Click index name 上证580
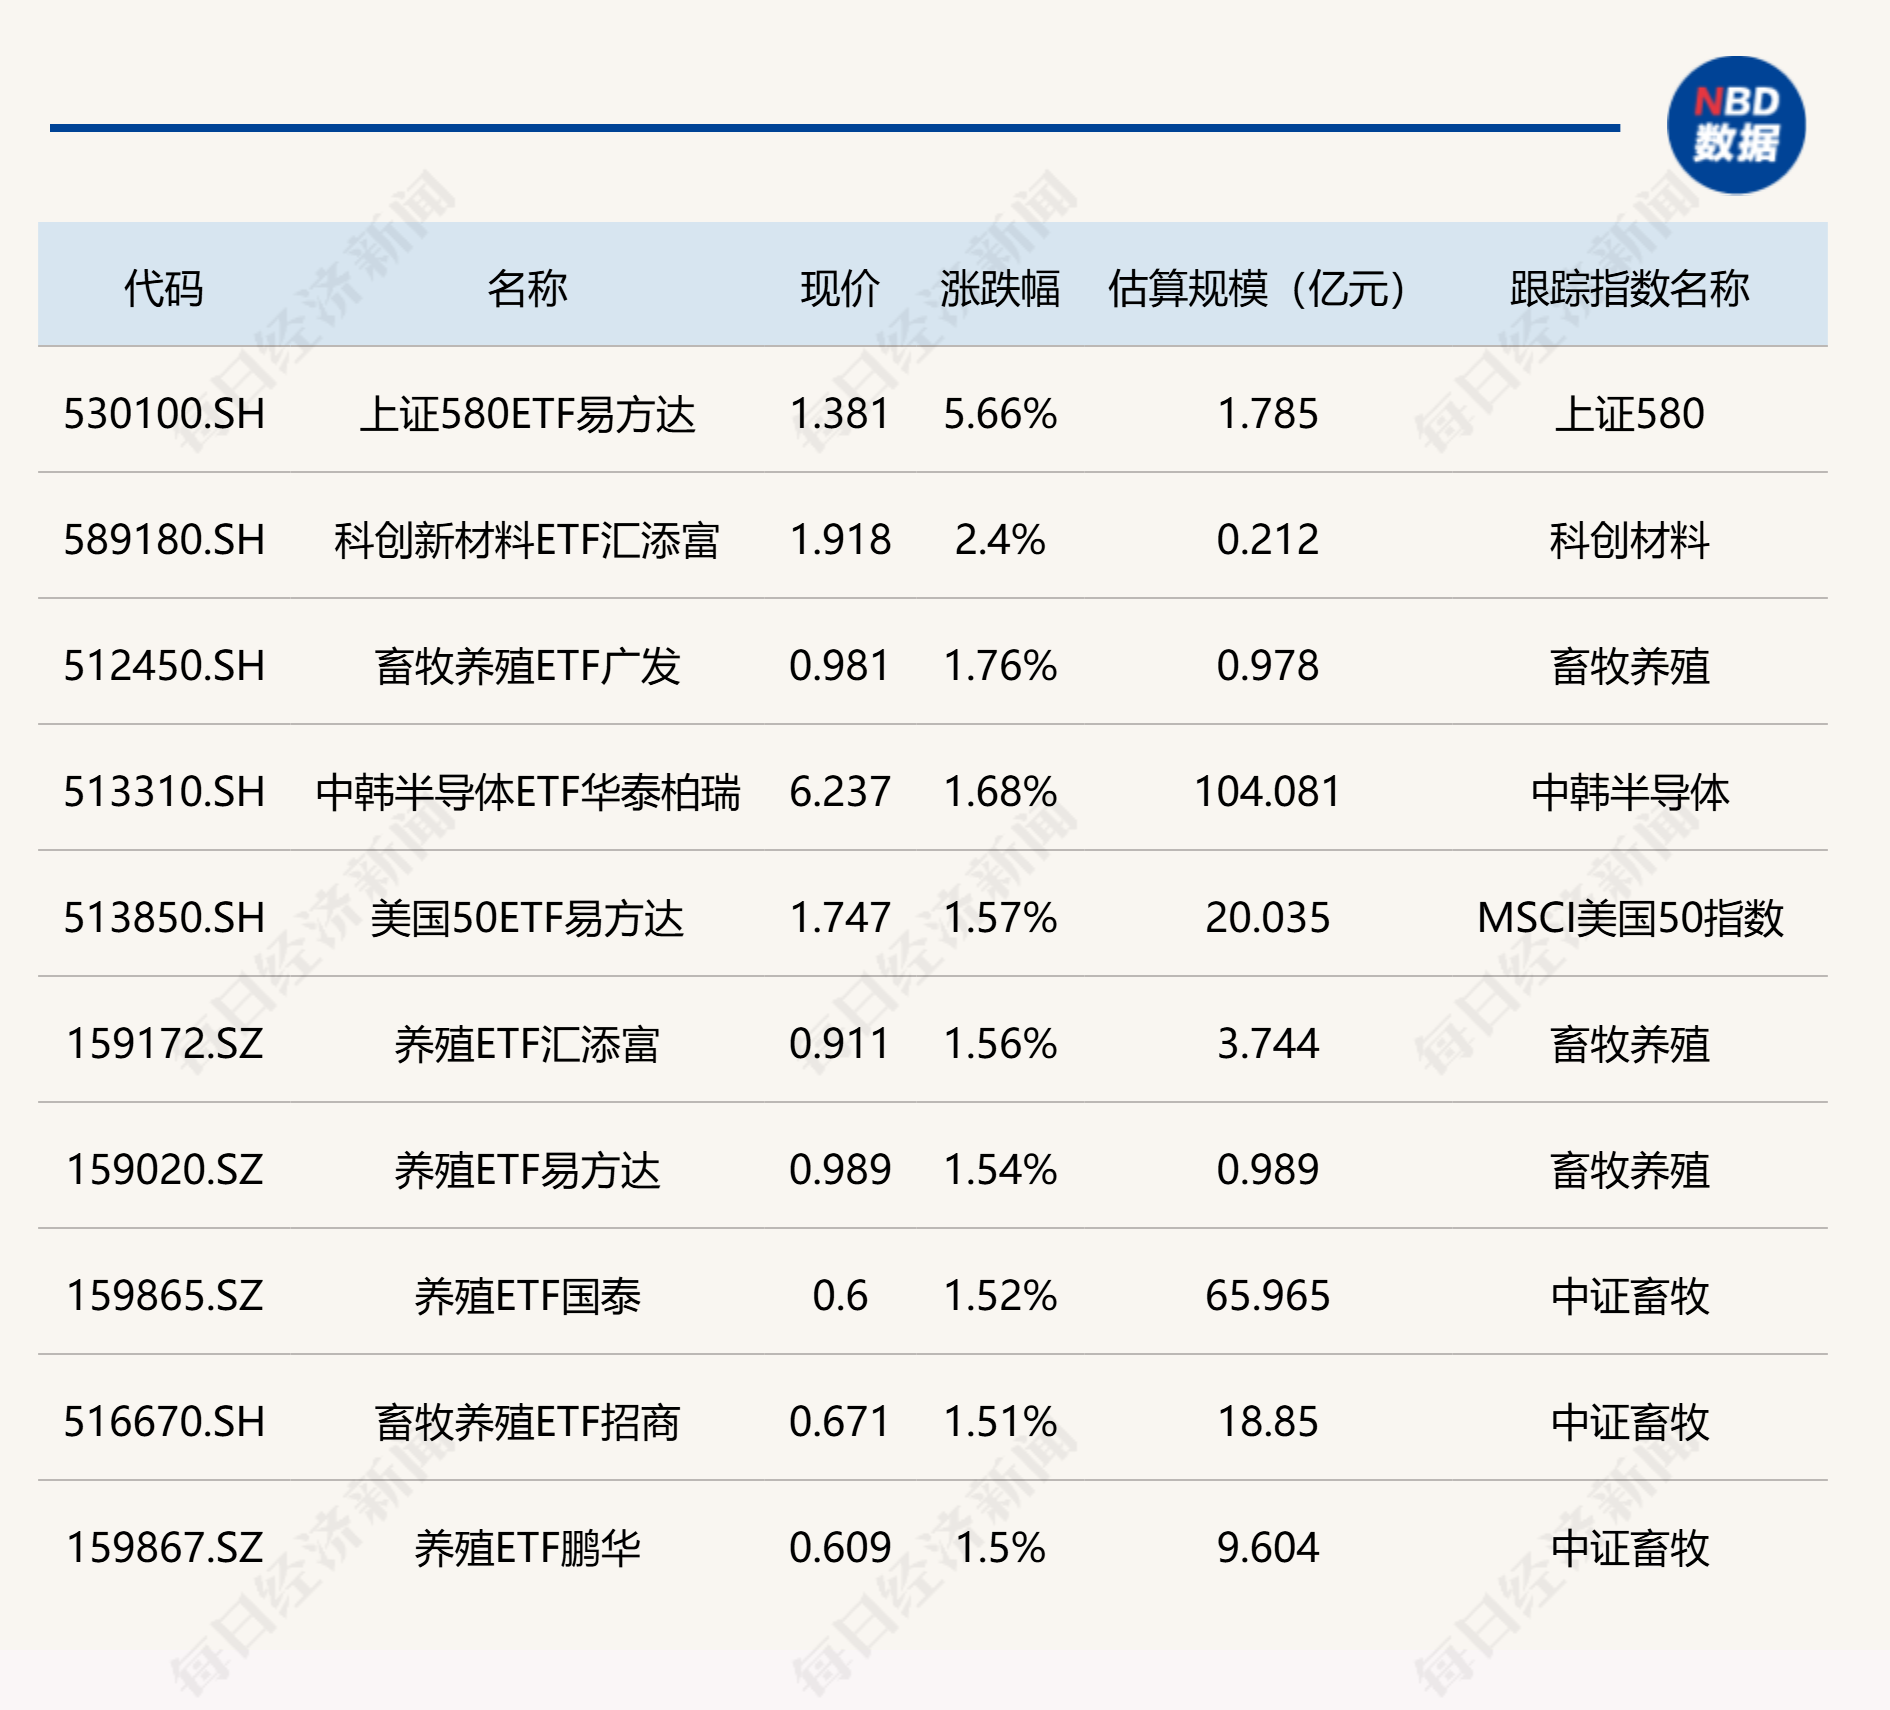Screen dimensions: 1890x1710 (x=1630, y=414)
